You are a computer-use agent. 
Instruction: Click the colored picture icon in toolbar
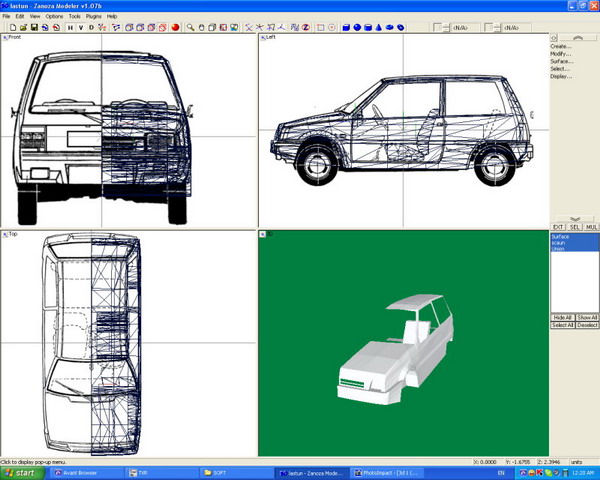coord(234,28)
